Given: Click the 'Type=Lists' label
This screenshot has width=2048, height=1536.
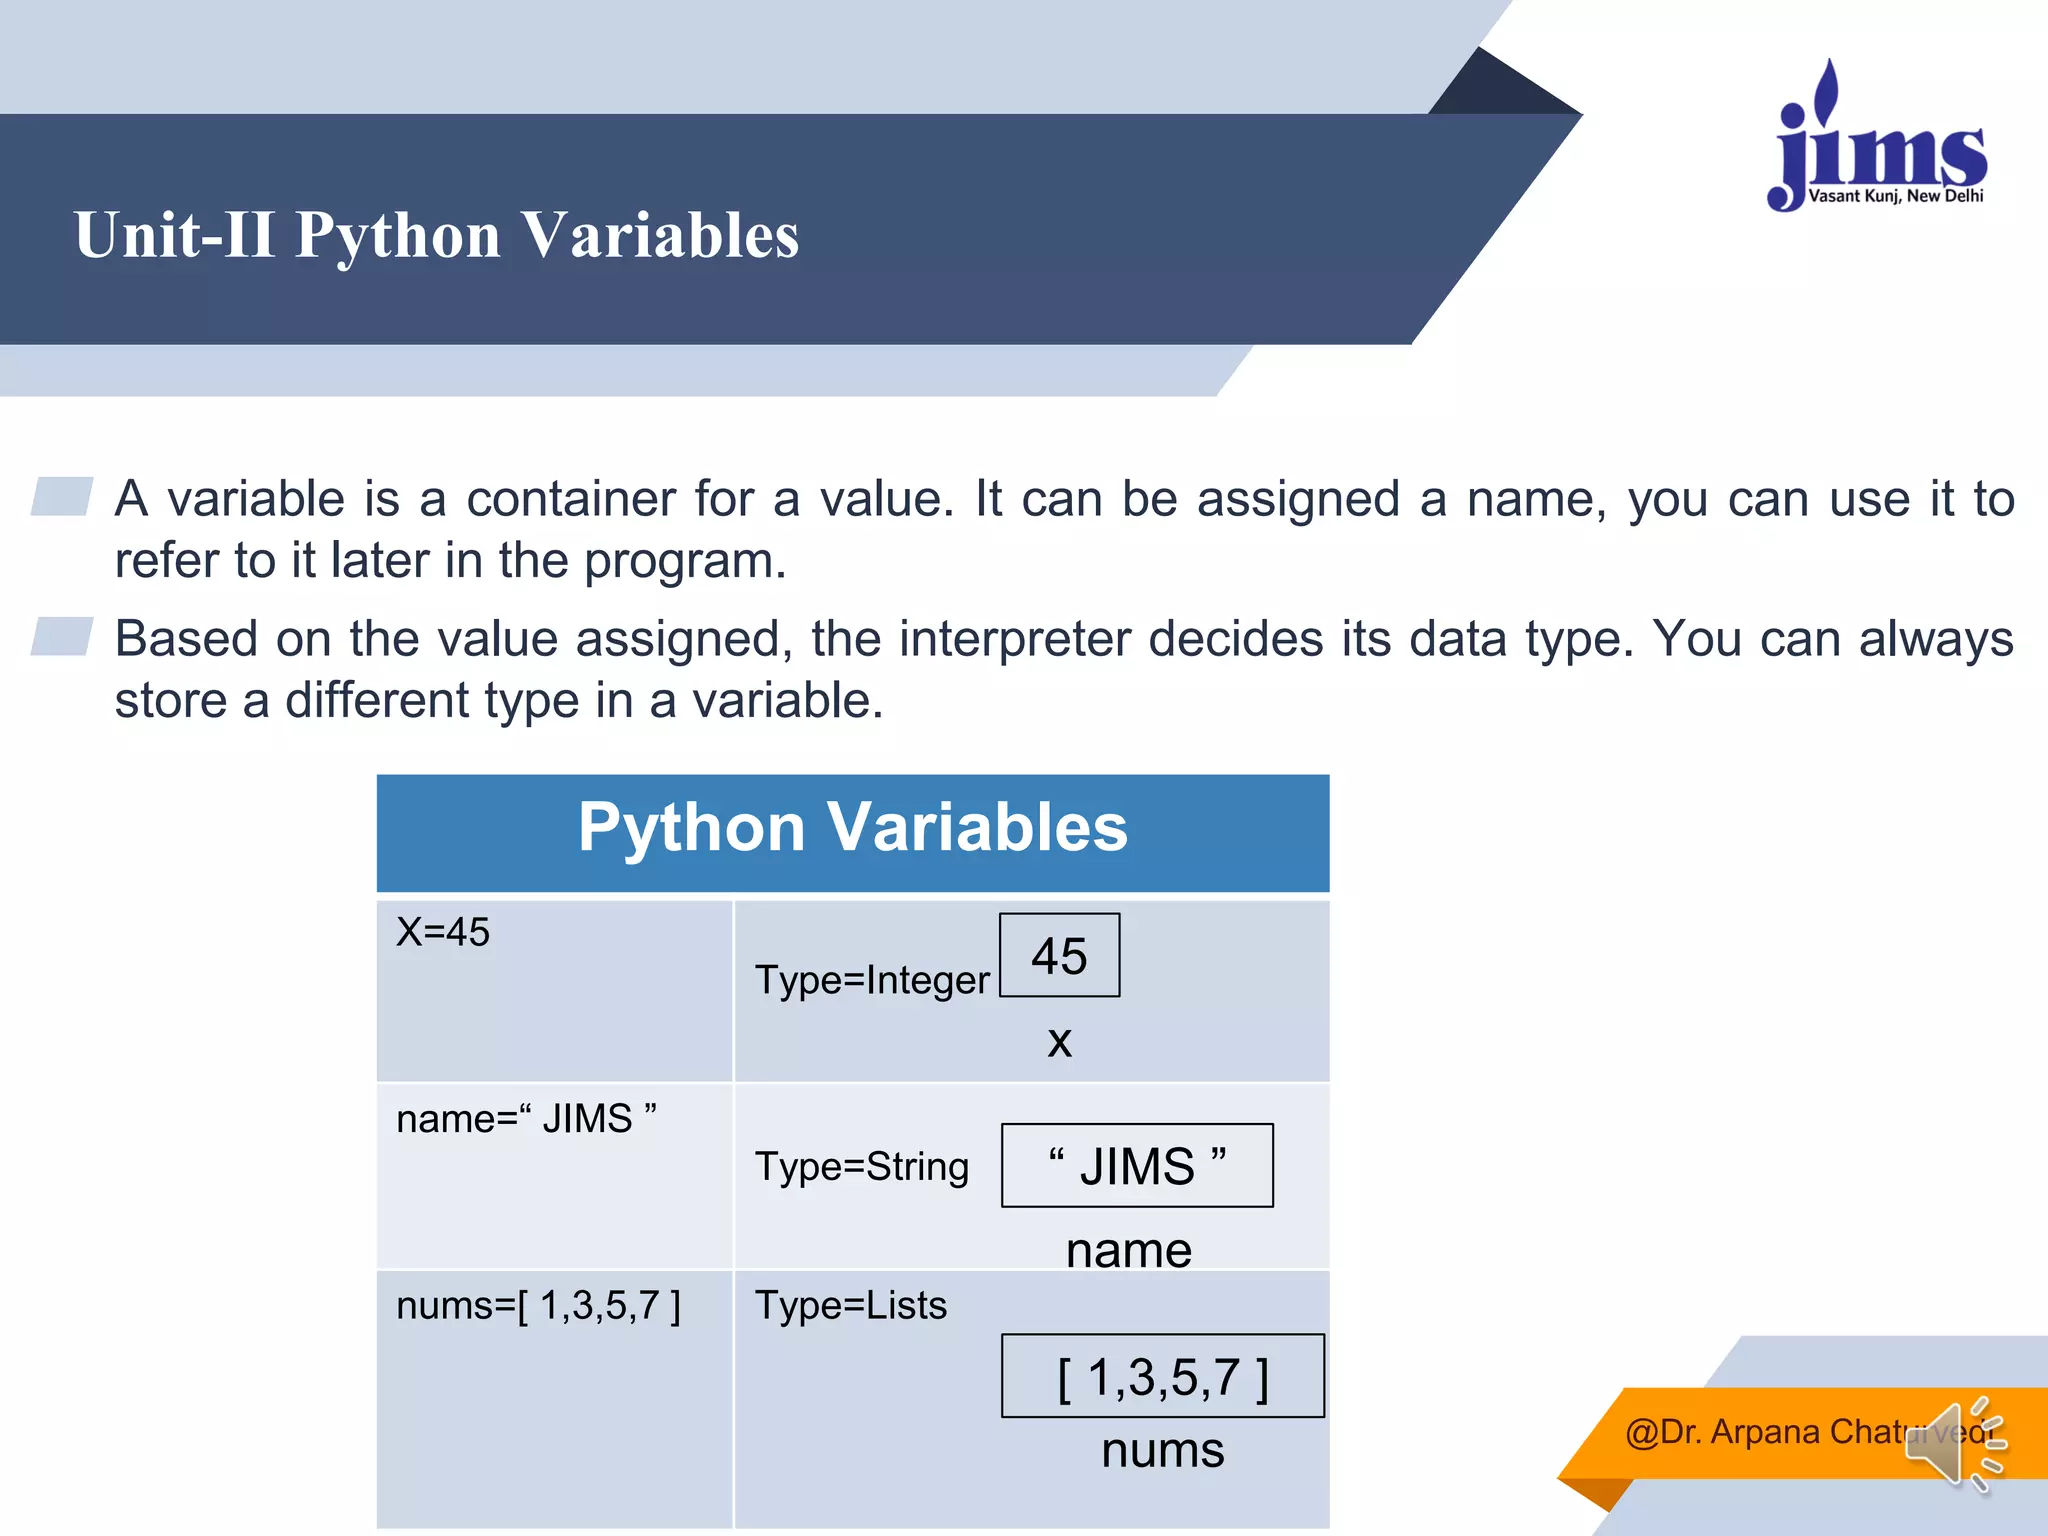Looking at the screenshot, I should coord(851,1305).
